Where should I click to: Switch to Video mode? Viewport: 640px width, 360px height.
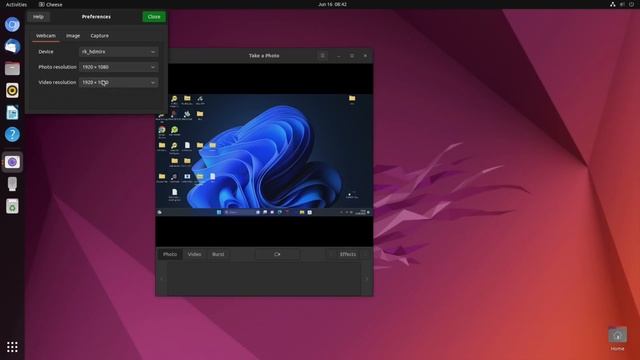click(194, 254)
